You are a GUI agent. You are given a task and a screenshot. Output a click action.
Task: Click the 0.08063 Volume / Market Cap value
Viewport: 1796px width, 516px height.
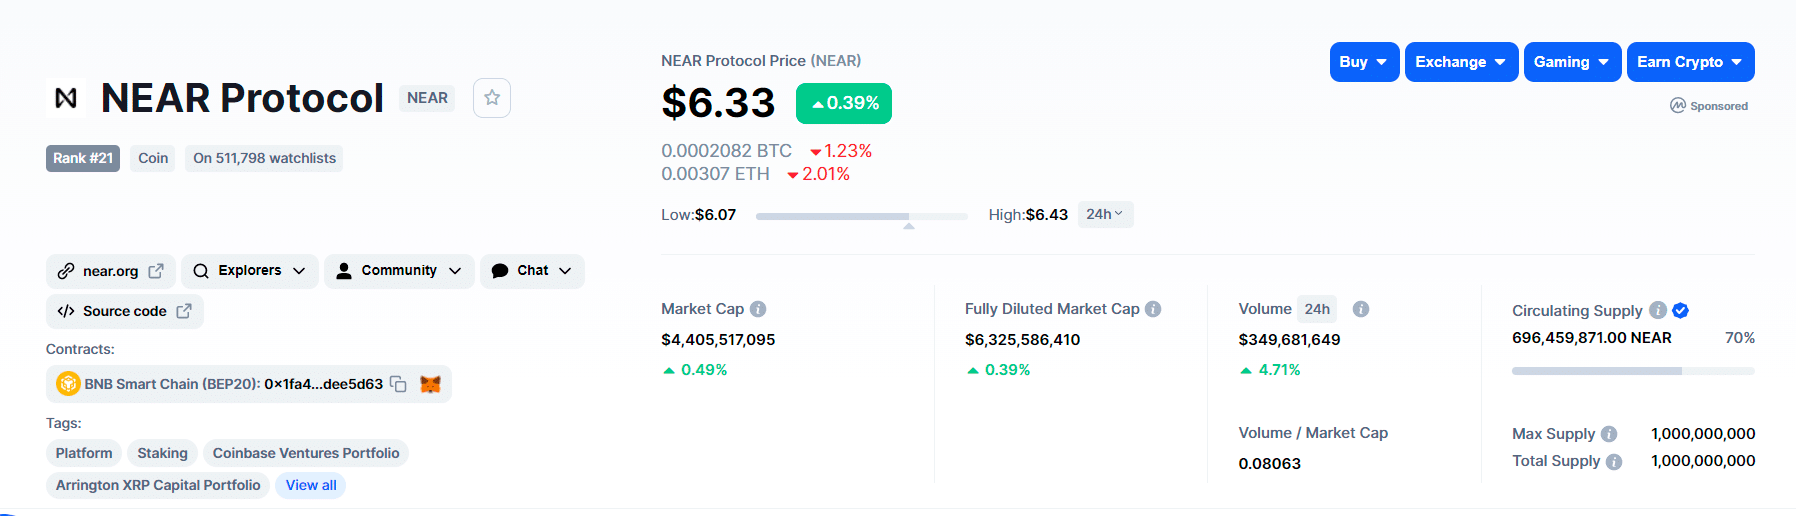tap(1269, 464)
